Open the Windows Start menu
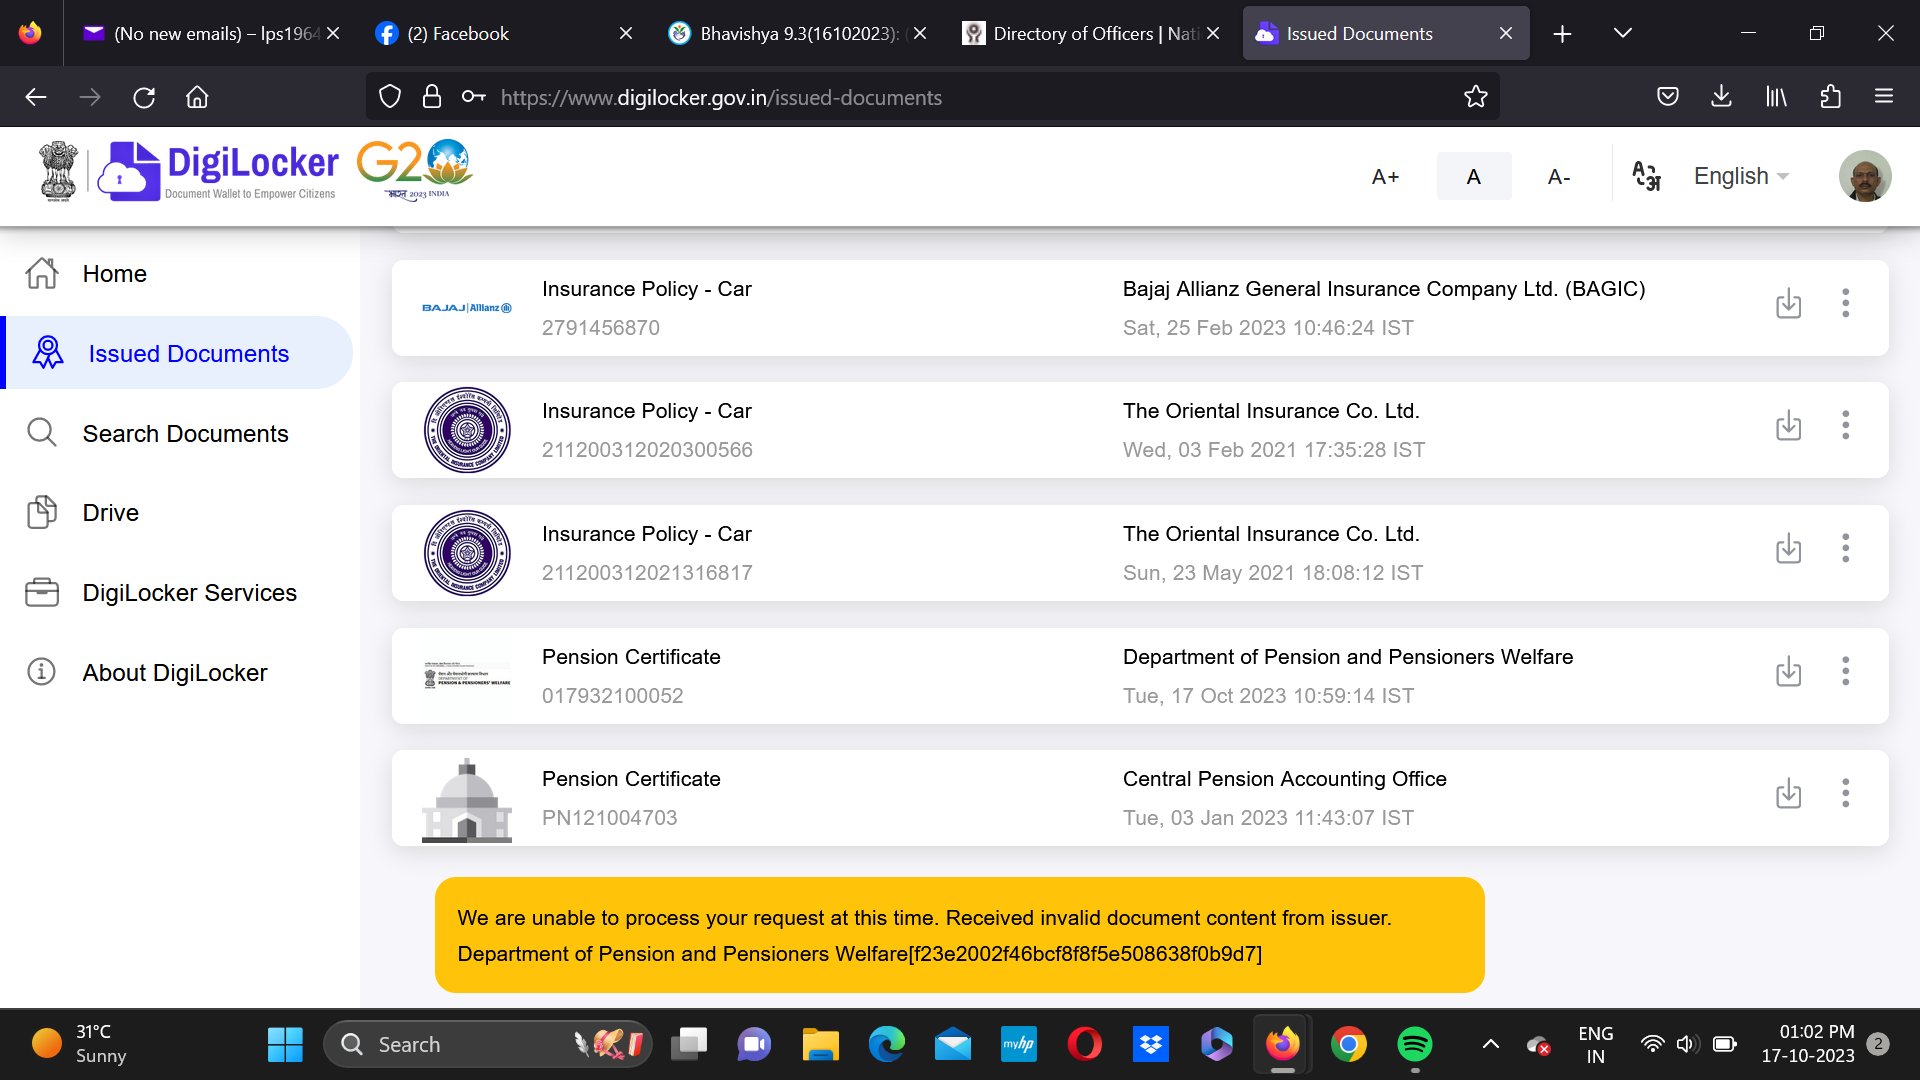The image size is (1920, 1080). point(285,1044)
